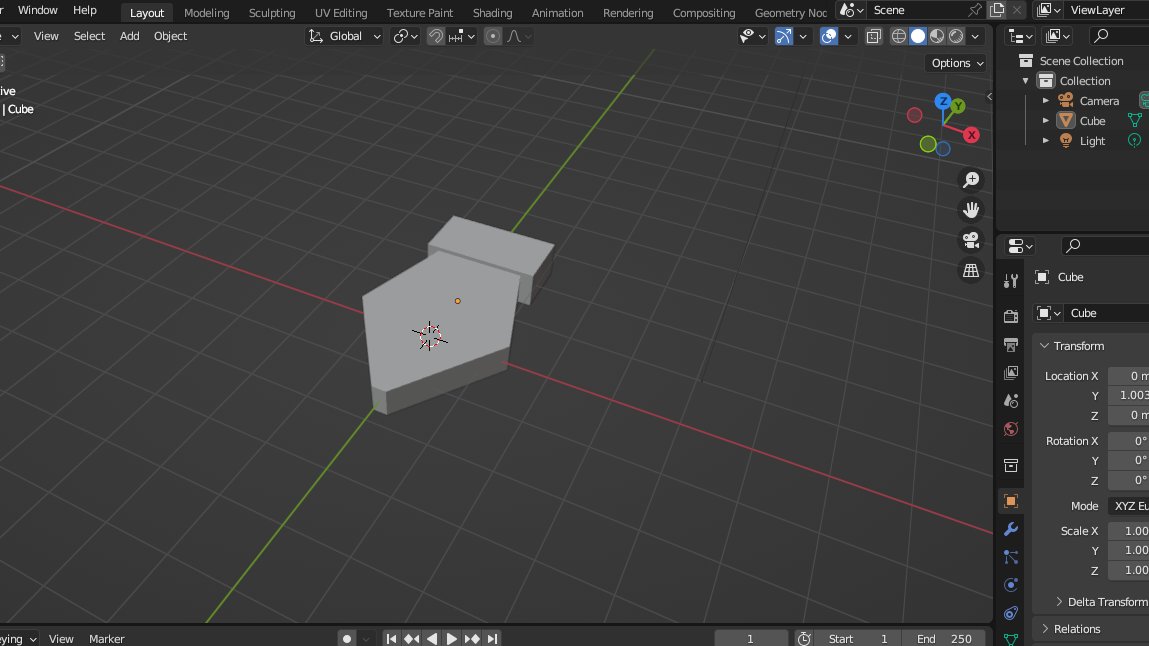Expand the Light item in outliner
Screen dimensions: 1149x646
click(1046, 141)
